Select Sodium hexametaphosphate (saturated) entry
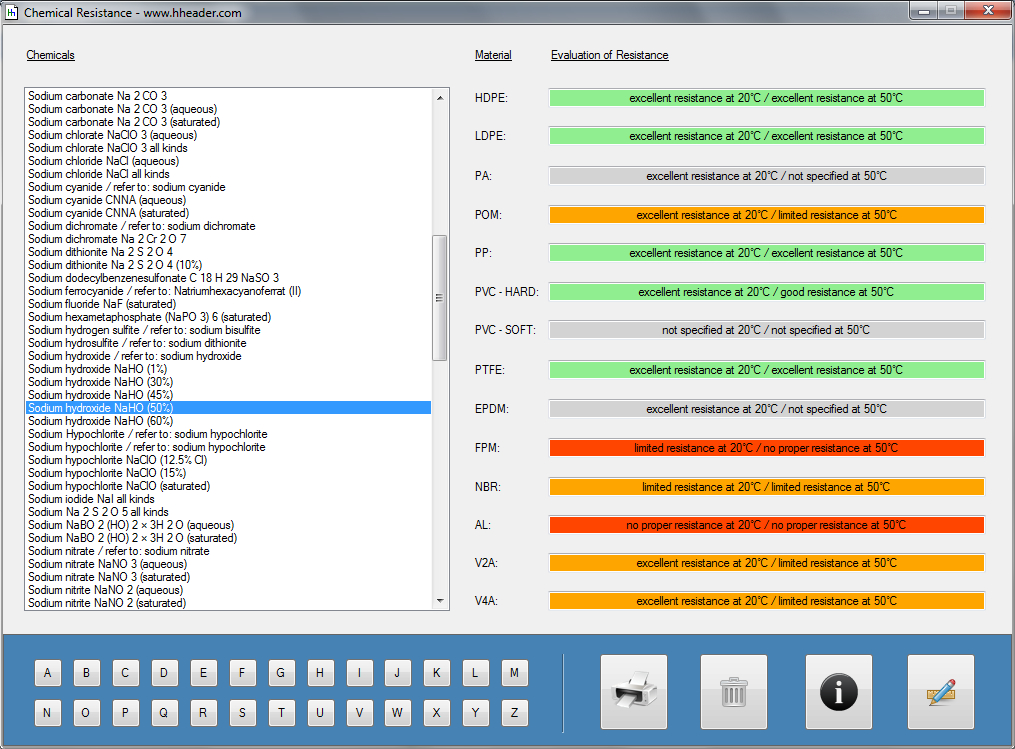The height and width of the screenshot is (749, 1015). (229, 317)
